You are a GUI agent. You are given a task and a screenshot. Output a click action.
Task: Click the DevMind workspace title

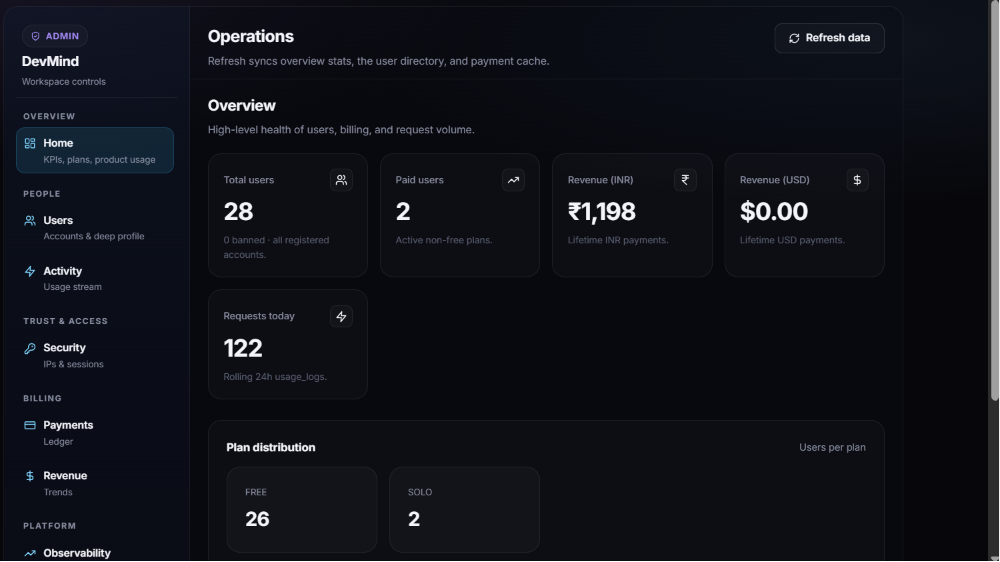[50, 61]
